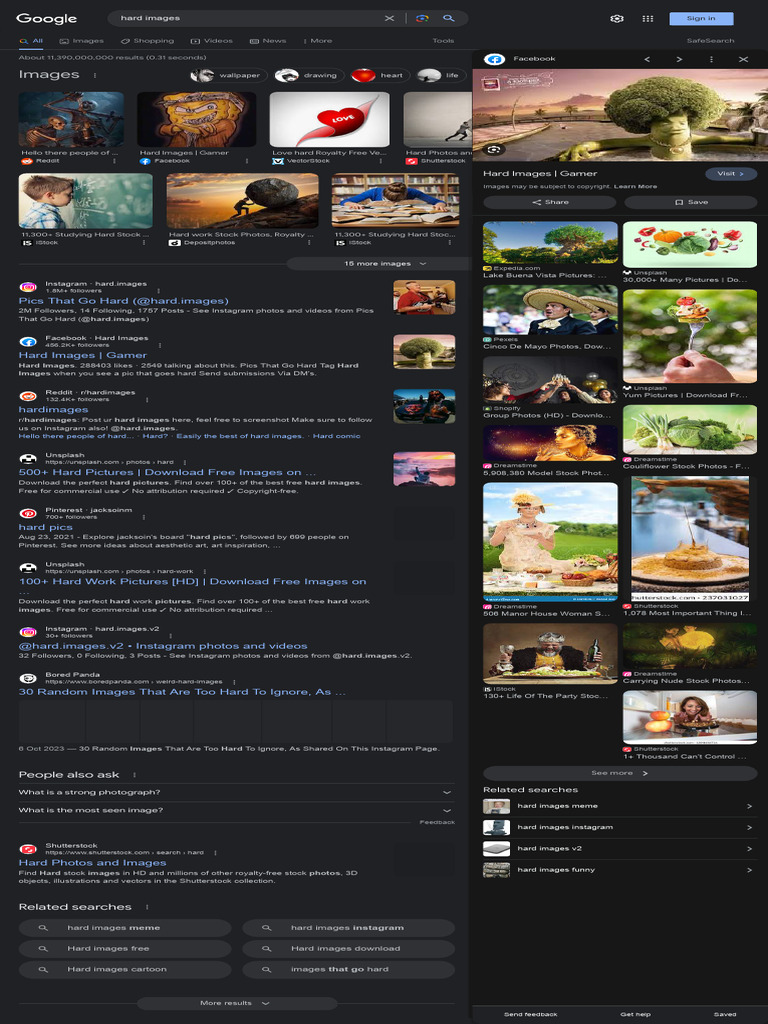Save the previewed image

(x=691, y=202)
